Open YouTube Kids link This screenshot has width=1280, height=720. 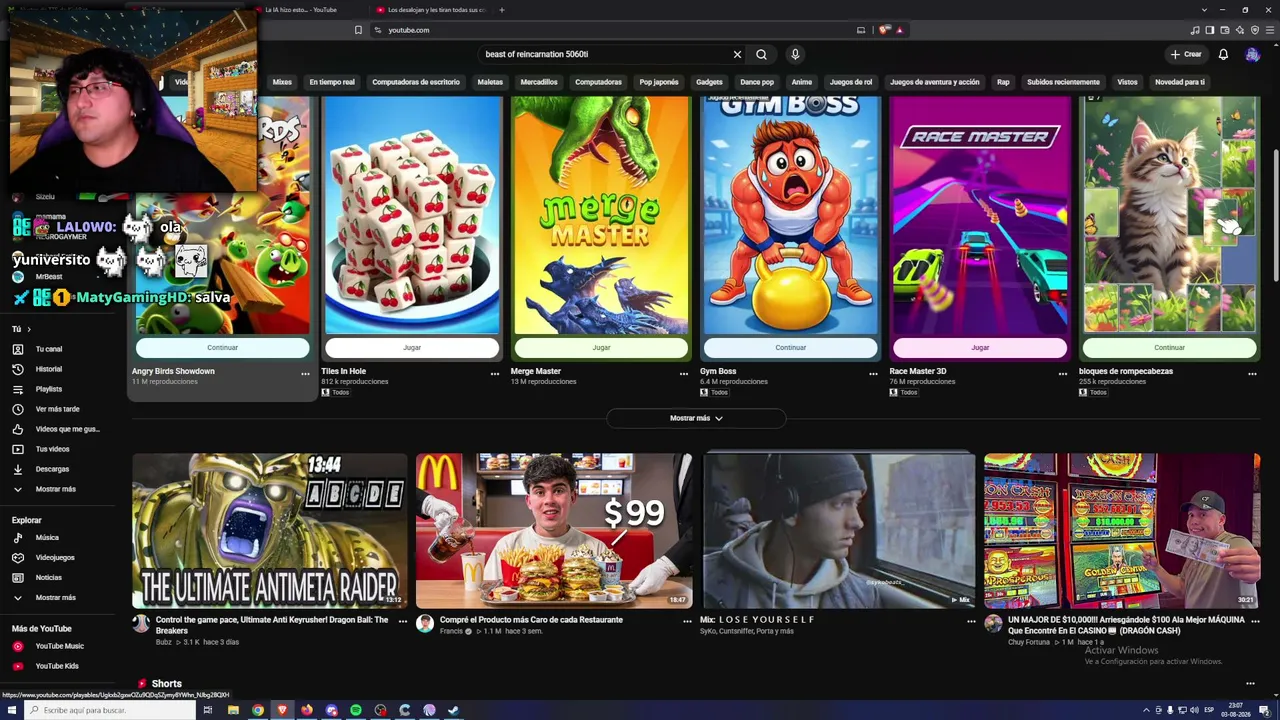59,666
